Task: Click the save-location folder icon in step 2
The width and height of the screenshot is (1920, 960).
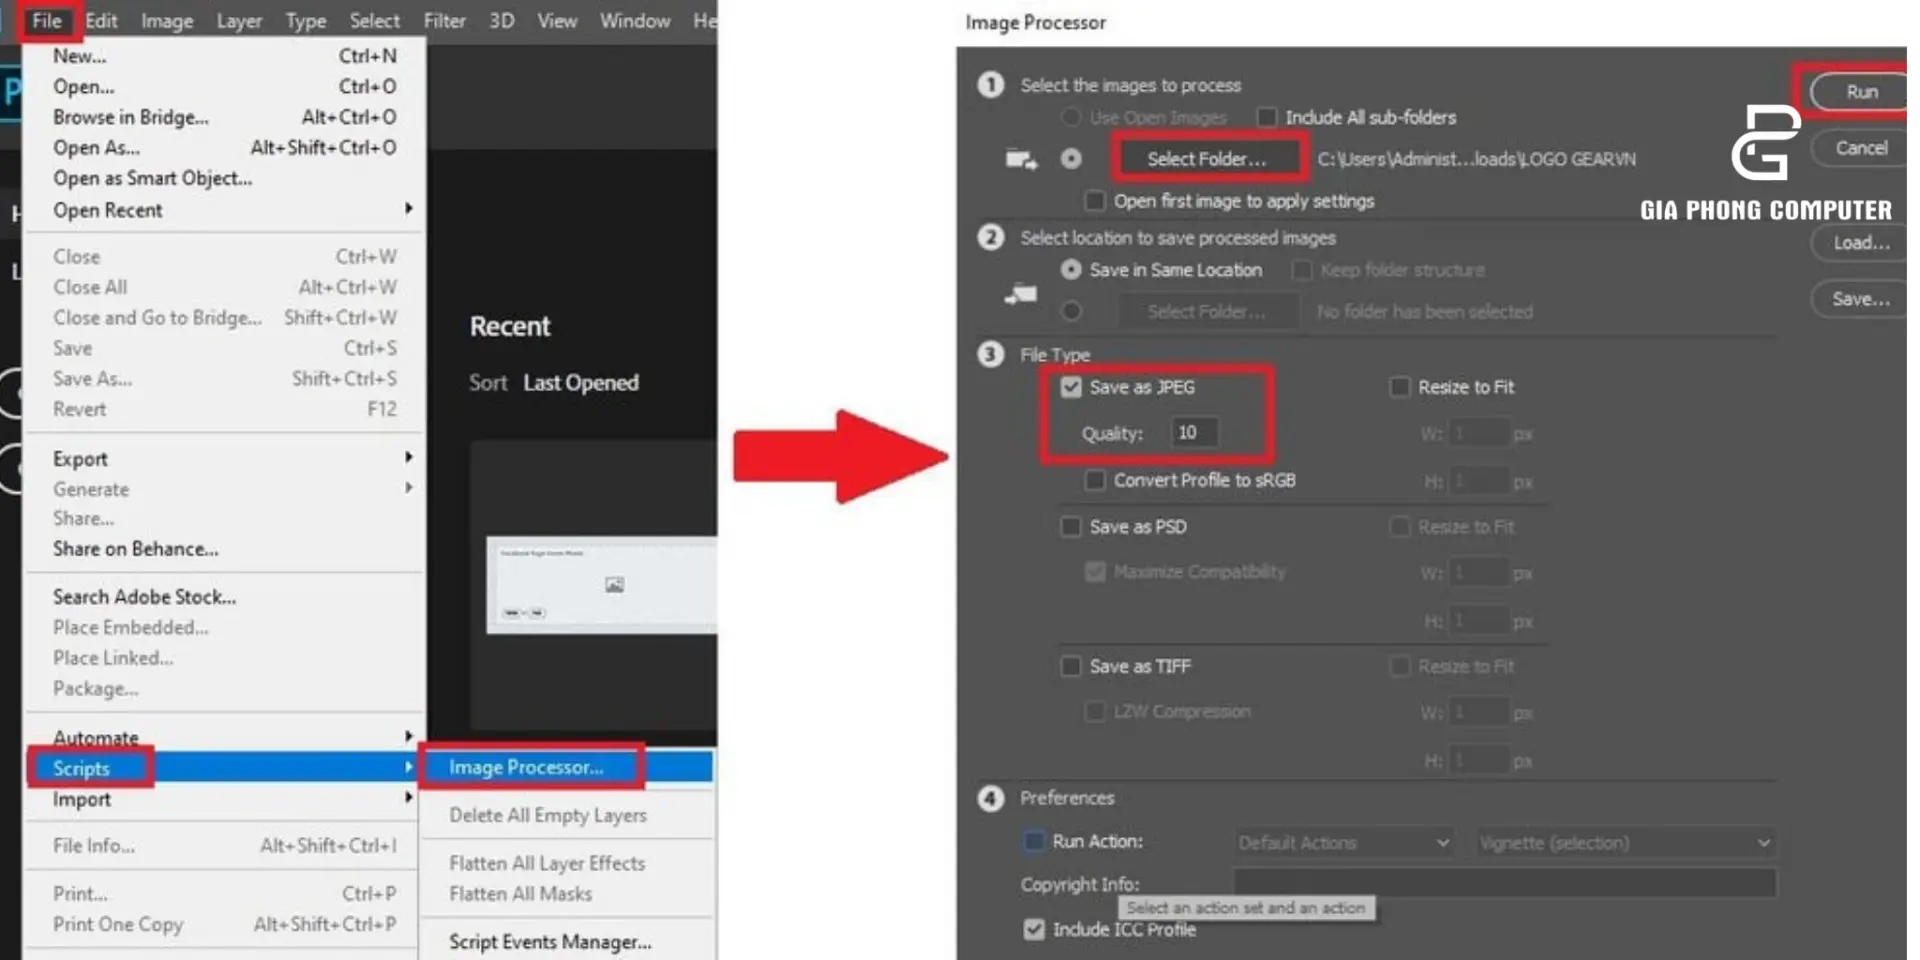Action: 1020,294
